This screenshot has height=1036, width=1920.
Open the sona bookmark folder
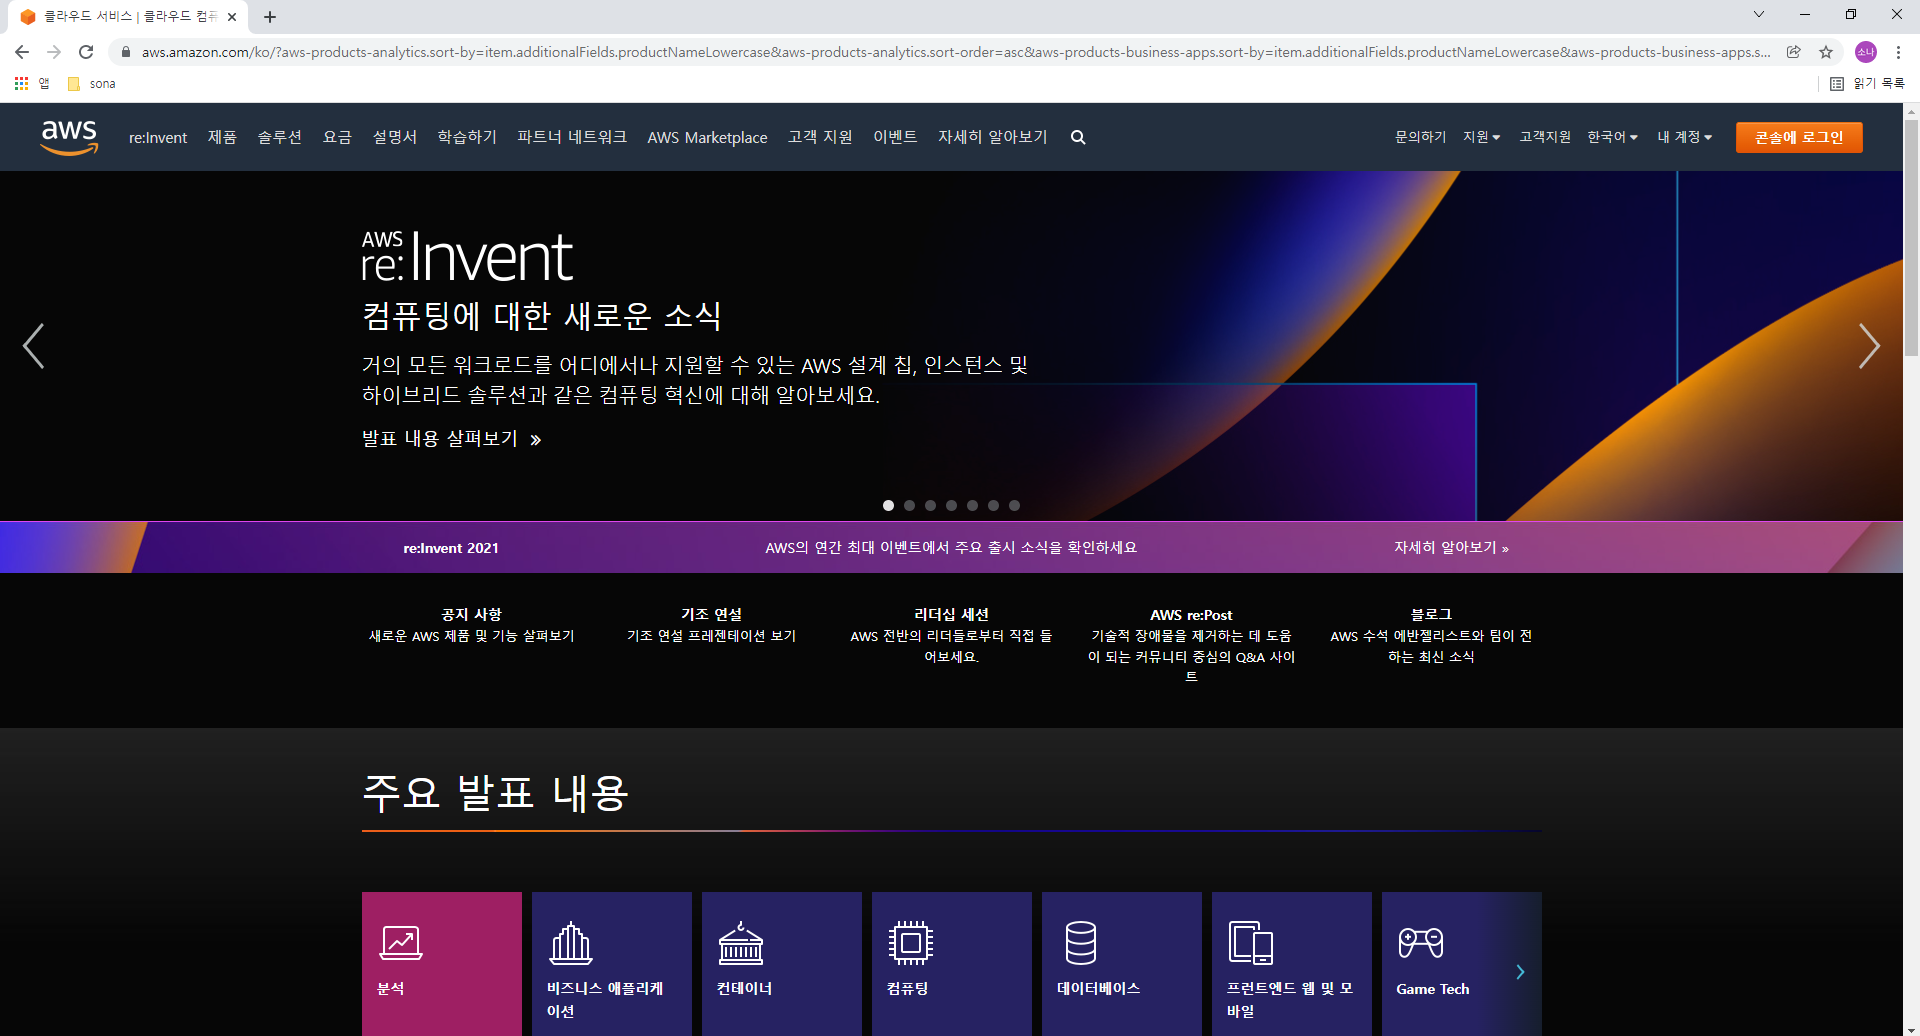tap(91, 84)
